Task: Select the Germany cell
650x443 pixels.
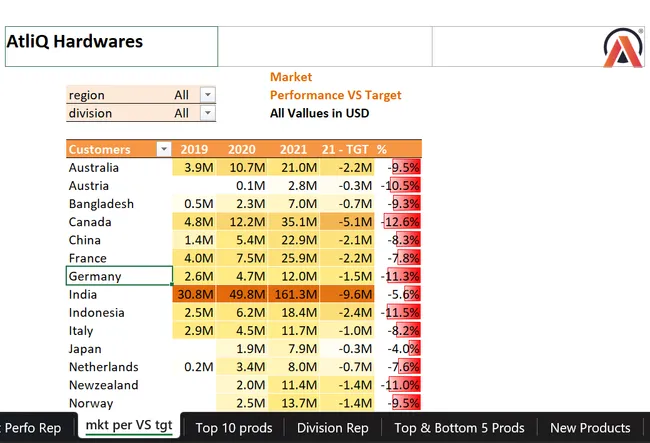Action: click(x=119, y=276)
